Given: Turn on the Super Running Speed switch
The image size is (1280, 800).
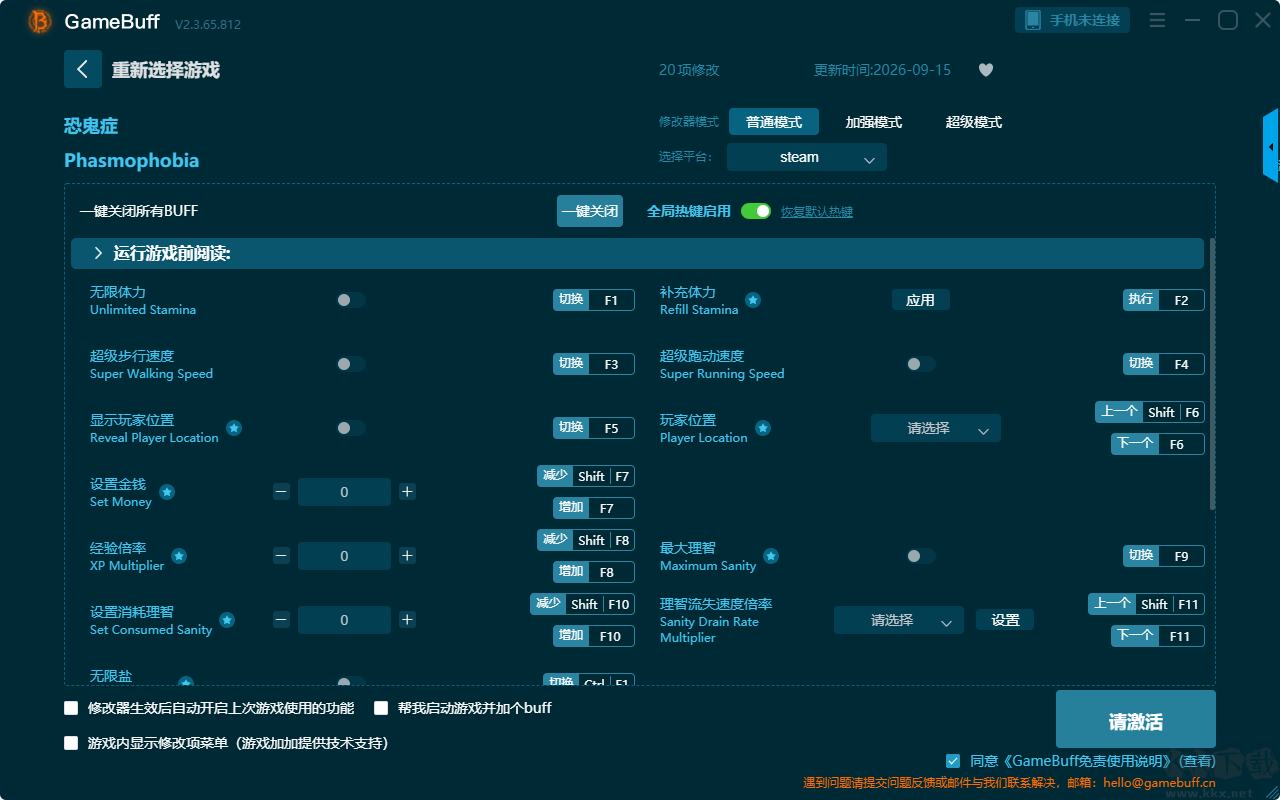Looking at the screenshot, I should click(x=921, y=364).
